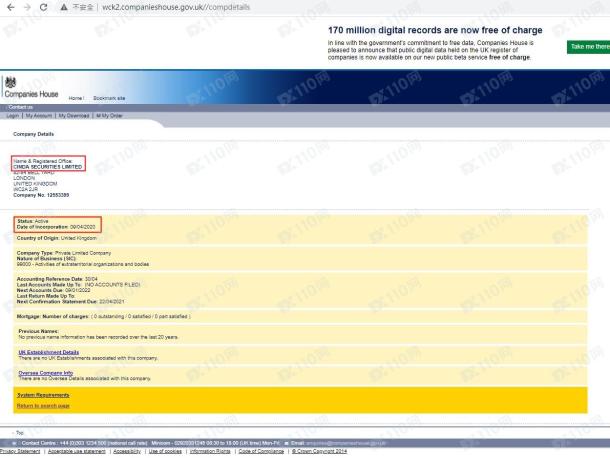Open the Home navigation link
The height and width of the screenshot is (458, 610).
click(75, 98)
